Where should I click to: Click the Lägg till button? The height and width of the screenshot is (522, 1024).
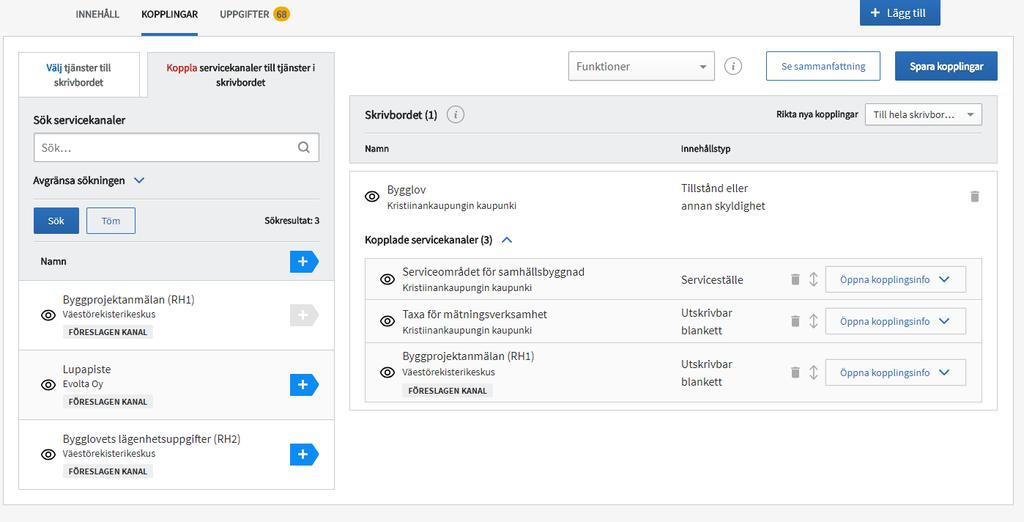click(900, 13)
